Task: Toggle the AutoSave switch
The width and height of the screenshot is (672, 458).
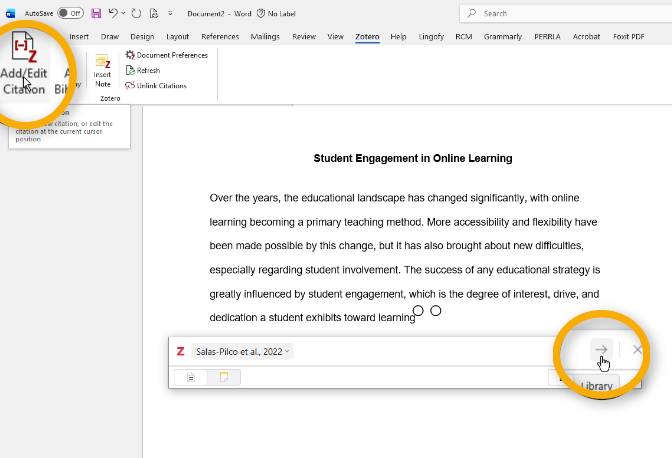Action: (69, 13)
